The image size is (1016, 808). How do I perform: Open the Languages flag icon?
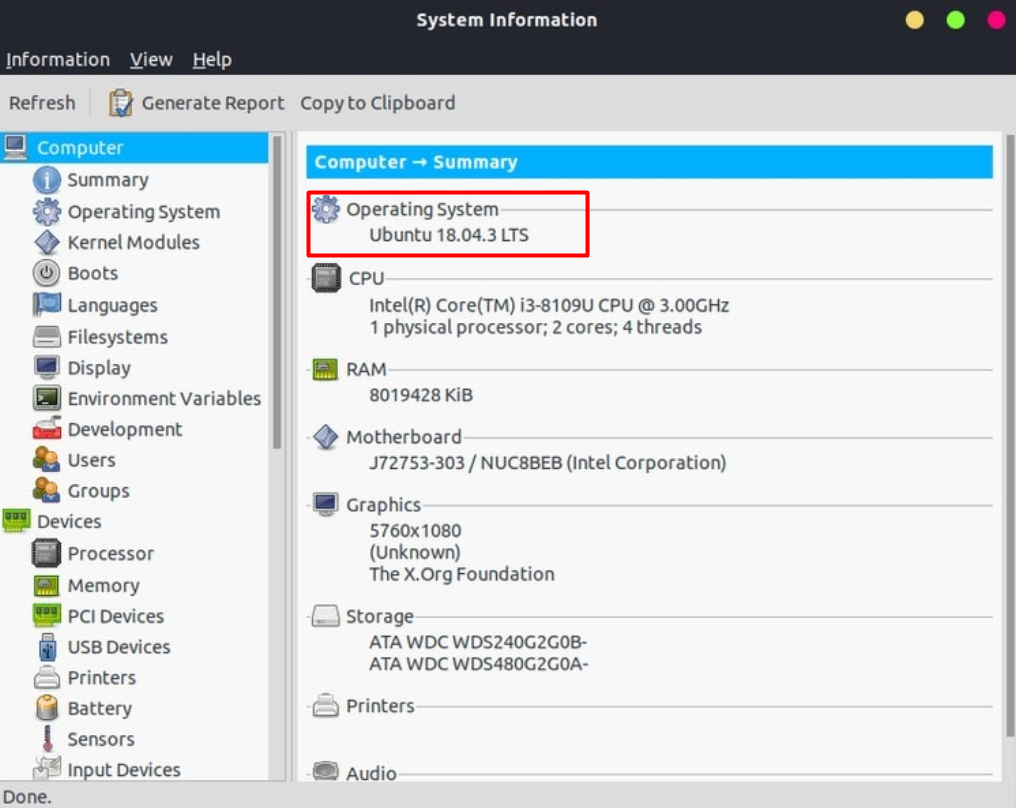click(x=47, y=305)
